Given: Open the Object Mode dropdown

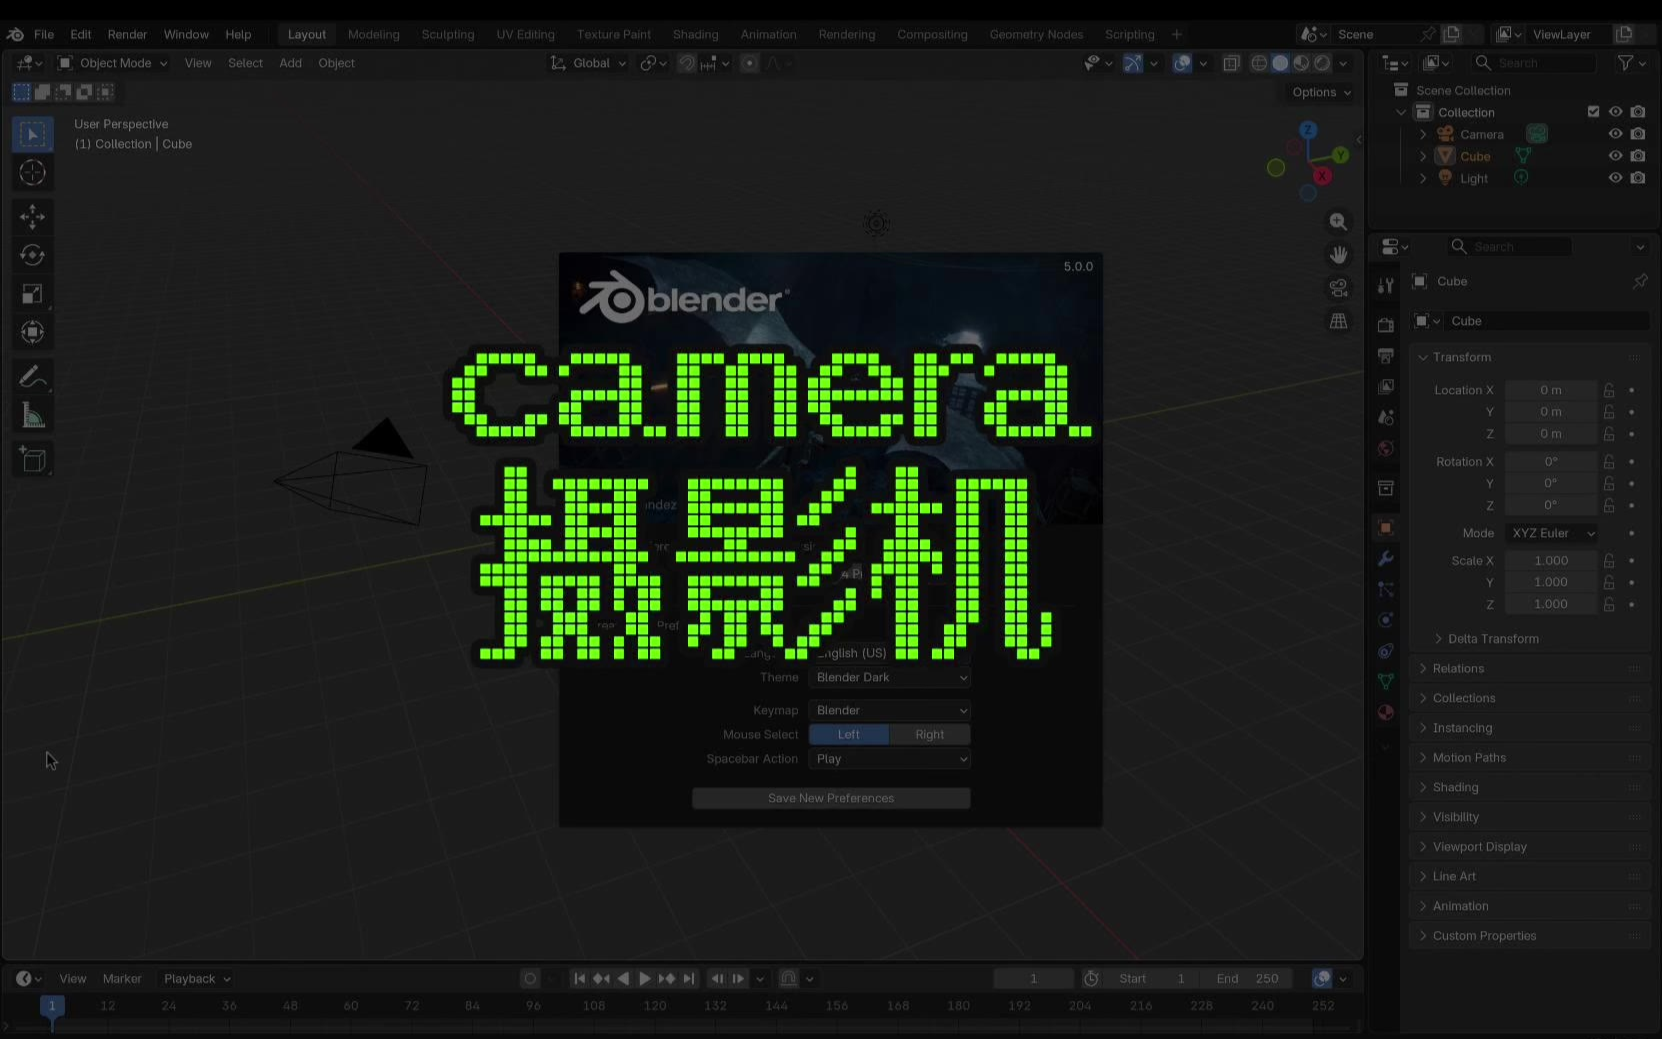Looking at the screenshot, I should pos(113,63).
